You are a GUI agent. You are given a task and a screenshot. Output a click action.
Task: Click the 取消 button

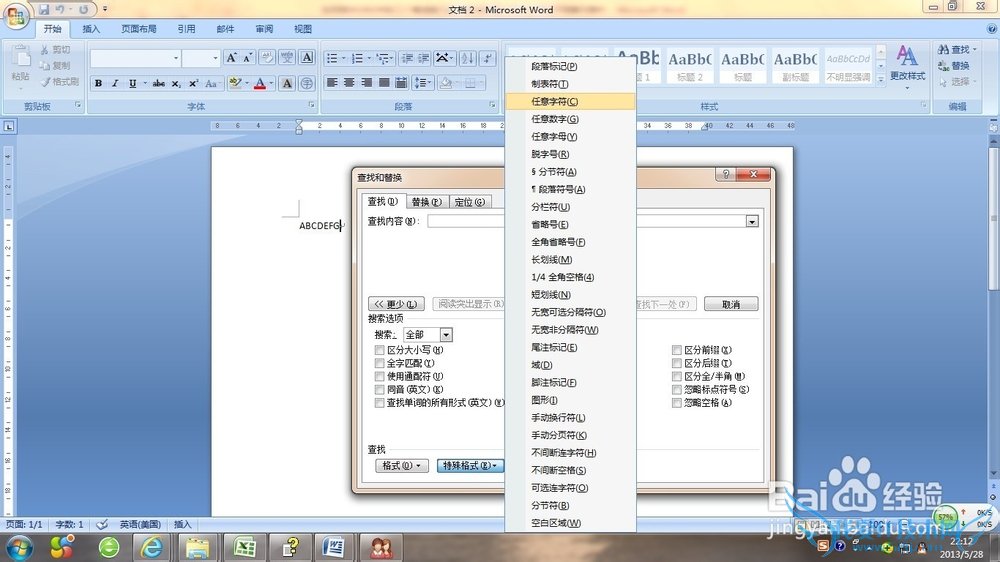(730, 304)
